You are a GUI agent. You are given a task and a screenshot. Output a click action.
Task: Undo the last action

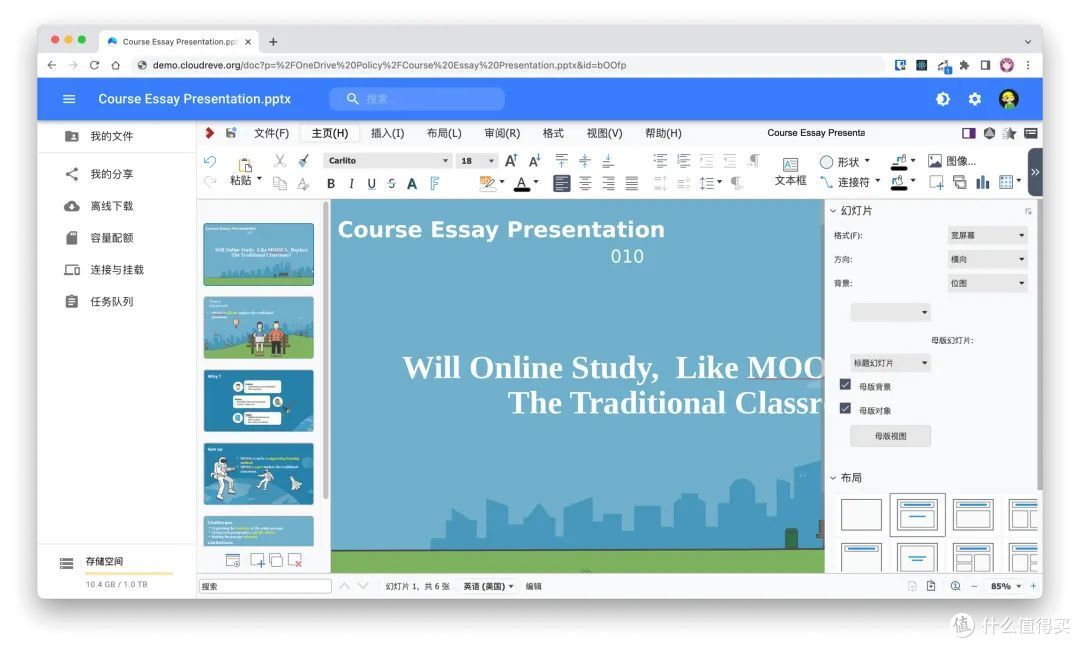(210, 161)
